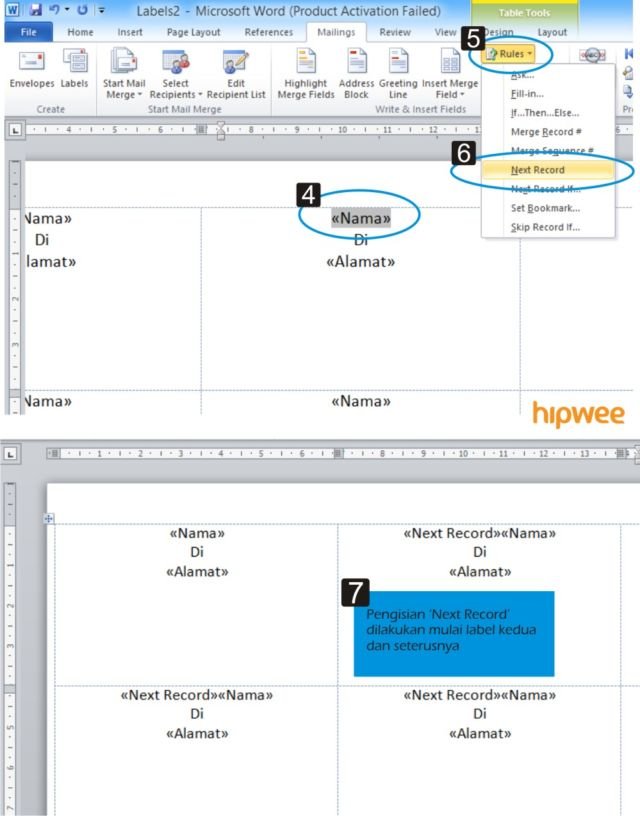640x816 pixels.
Task: Click the «Nama» field in upper document's second row
Action: [361, 402]
